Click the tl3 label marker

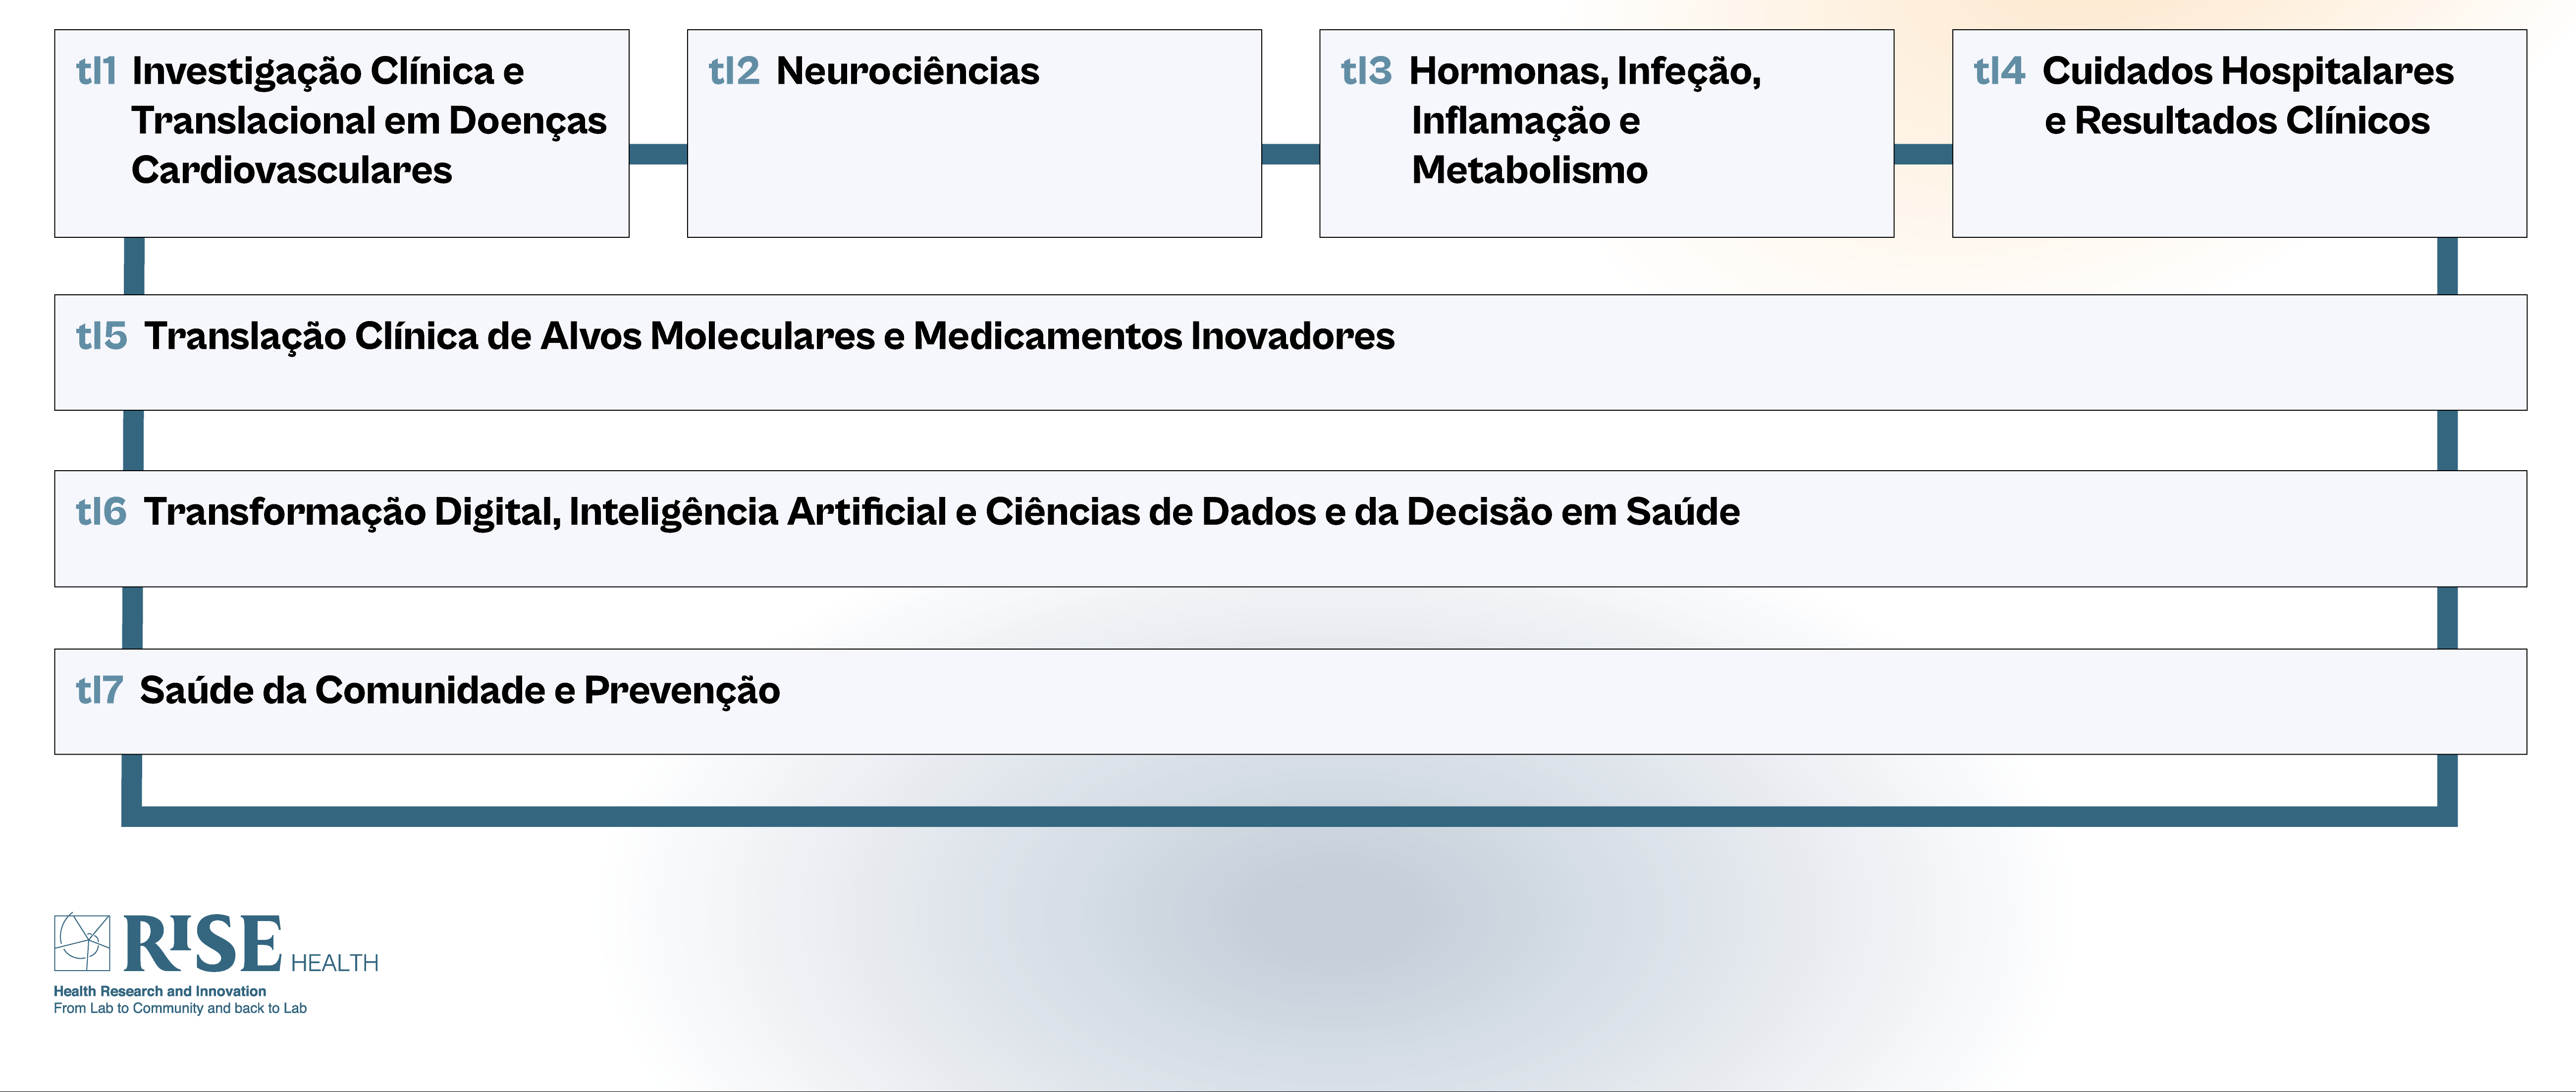coord(1365,71)
